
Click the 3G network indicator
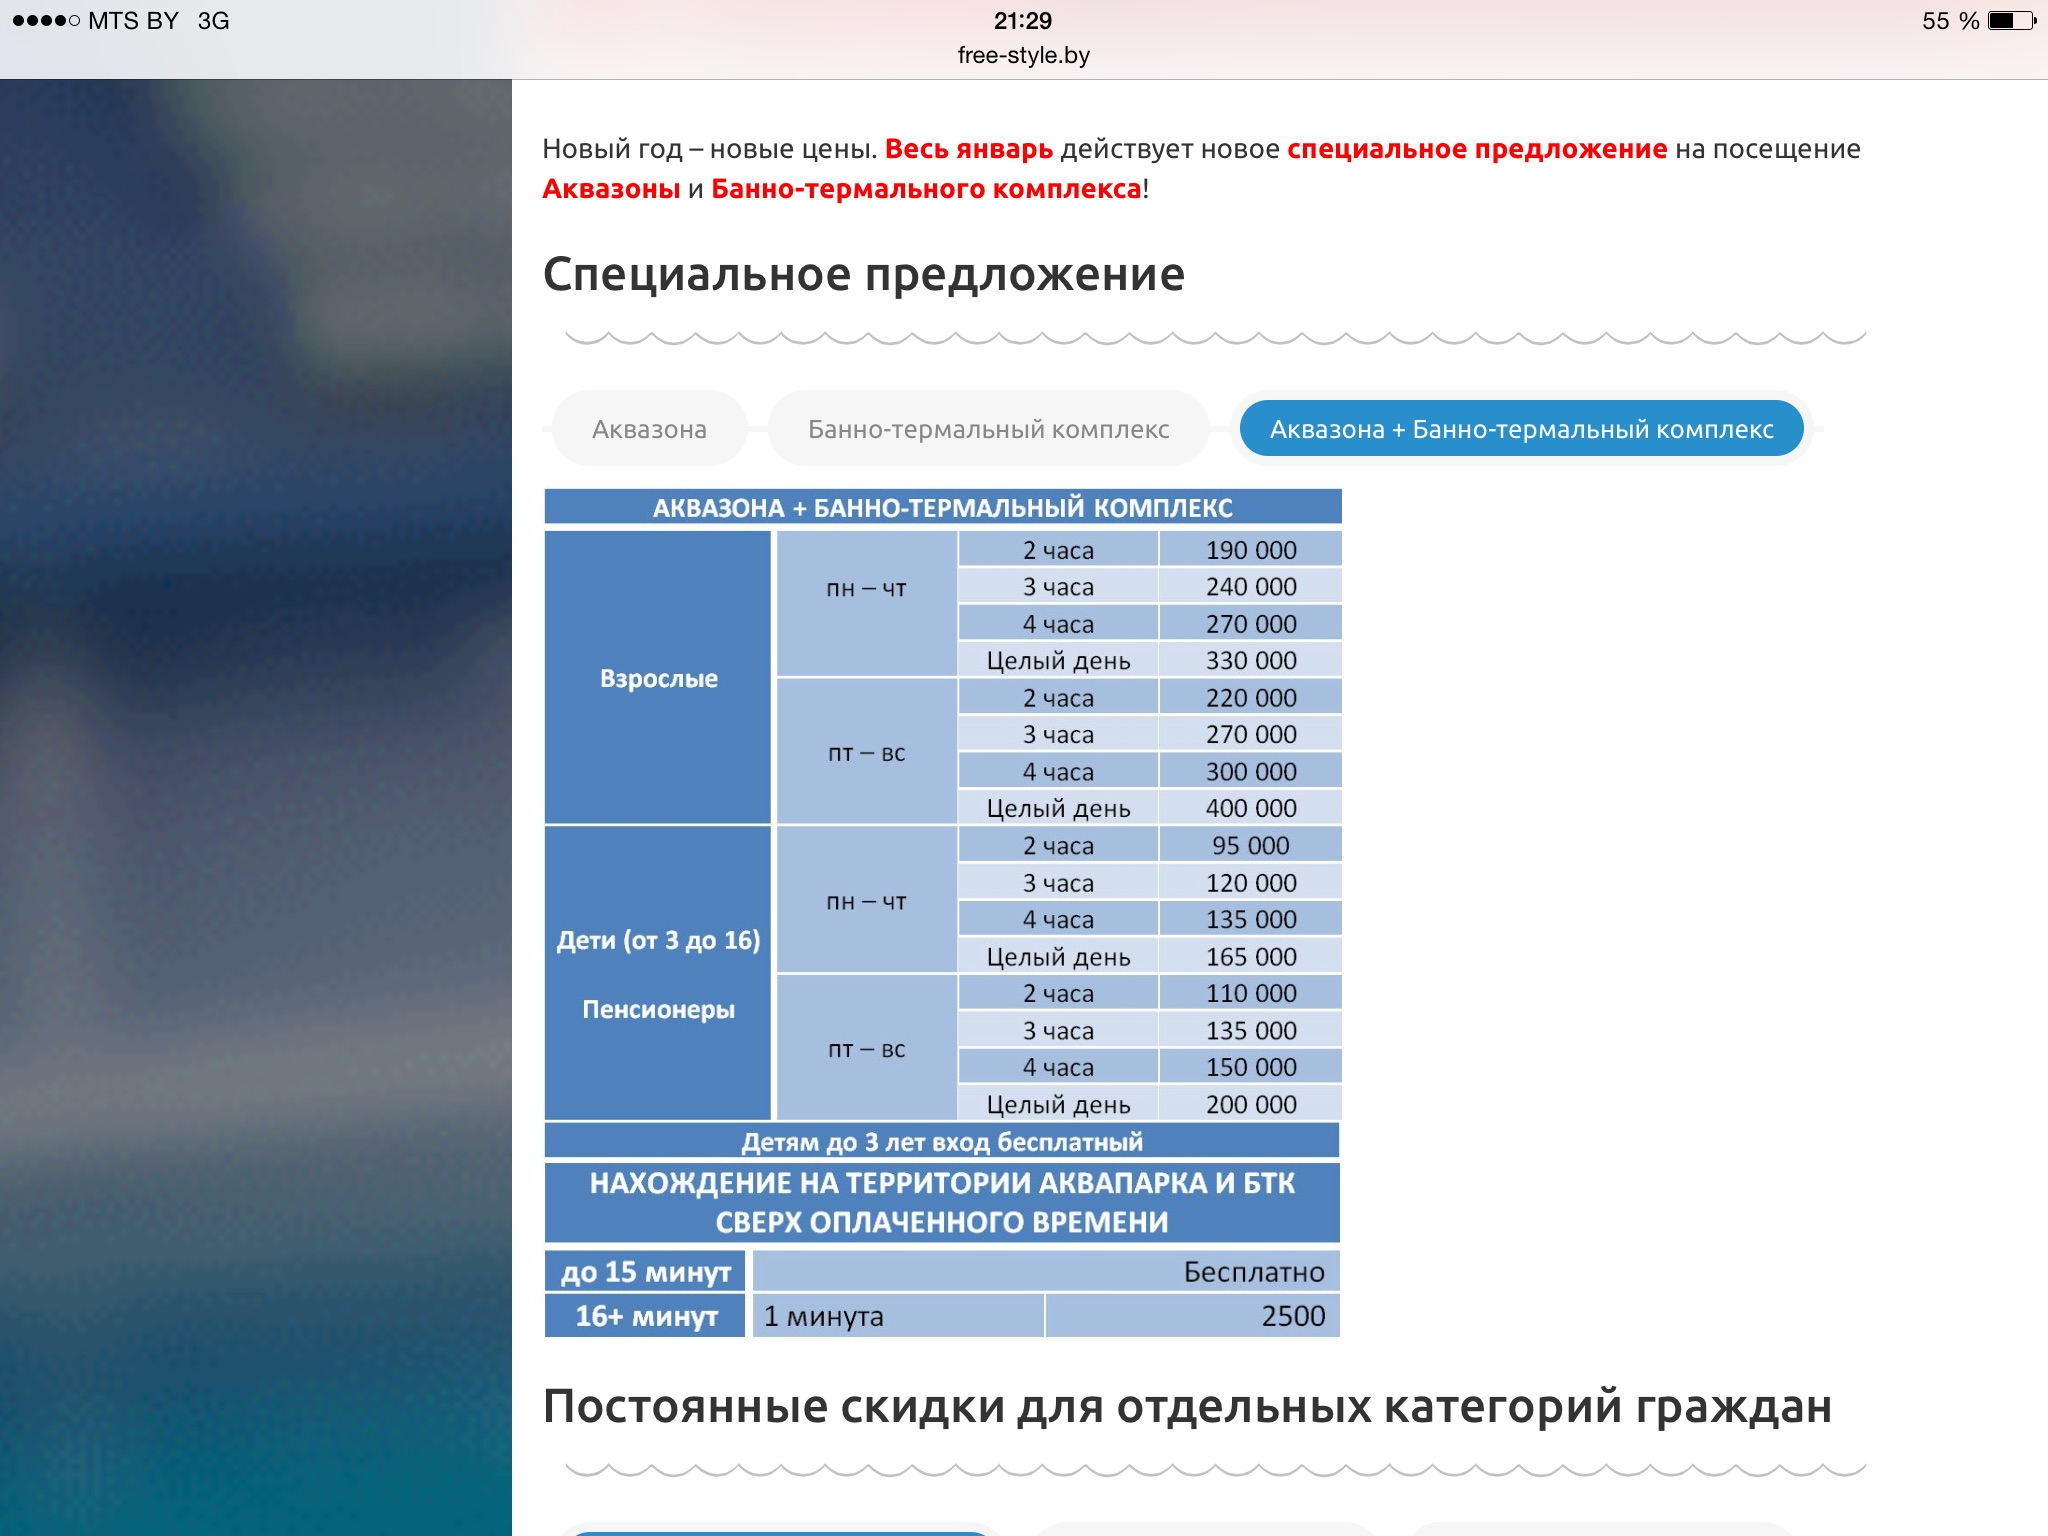[x=213, y=21]
